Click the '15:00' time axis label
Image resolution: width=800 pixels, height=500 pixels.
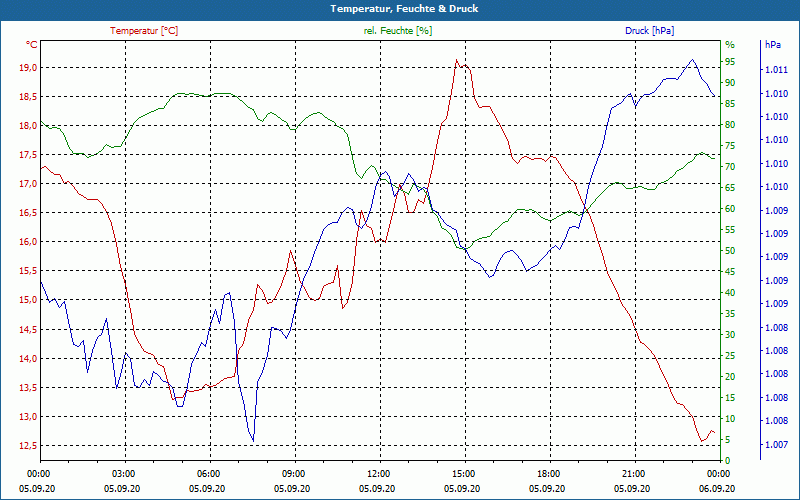coord(462,474)
